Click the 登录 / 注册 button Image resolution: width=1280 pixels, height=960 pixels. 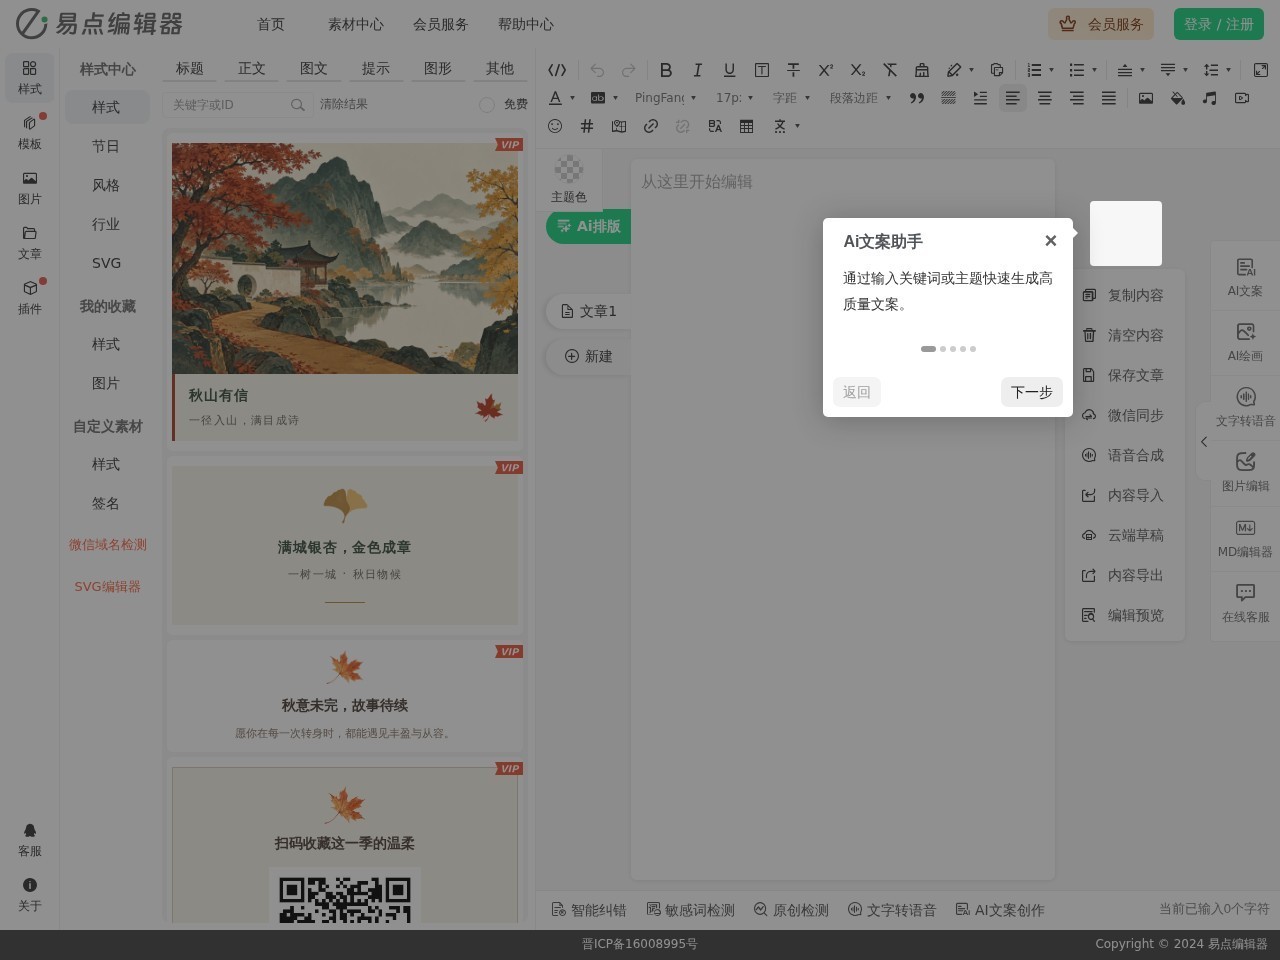tap(1219, 24)
